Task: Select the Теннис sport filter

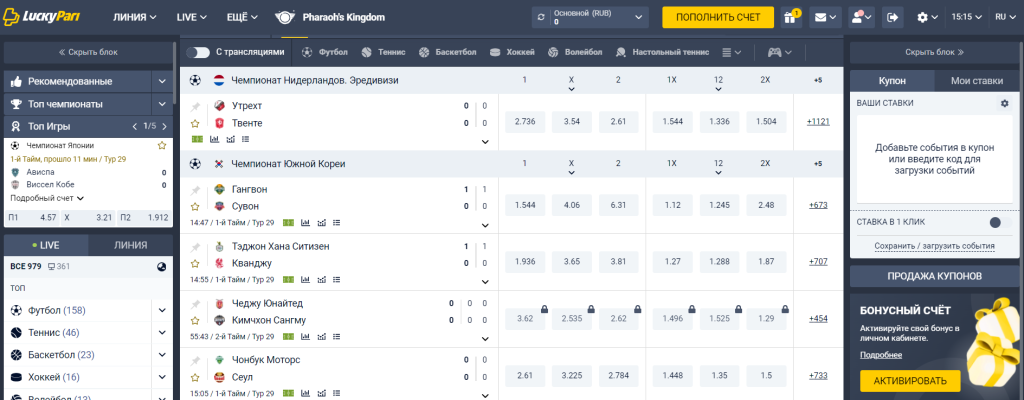Action: (x=383, y=52)
